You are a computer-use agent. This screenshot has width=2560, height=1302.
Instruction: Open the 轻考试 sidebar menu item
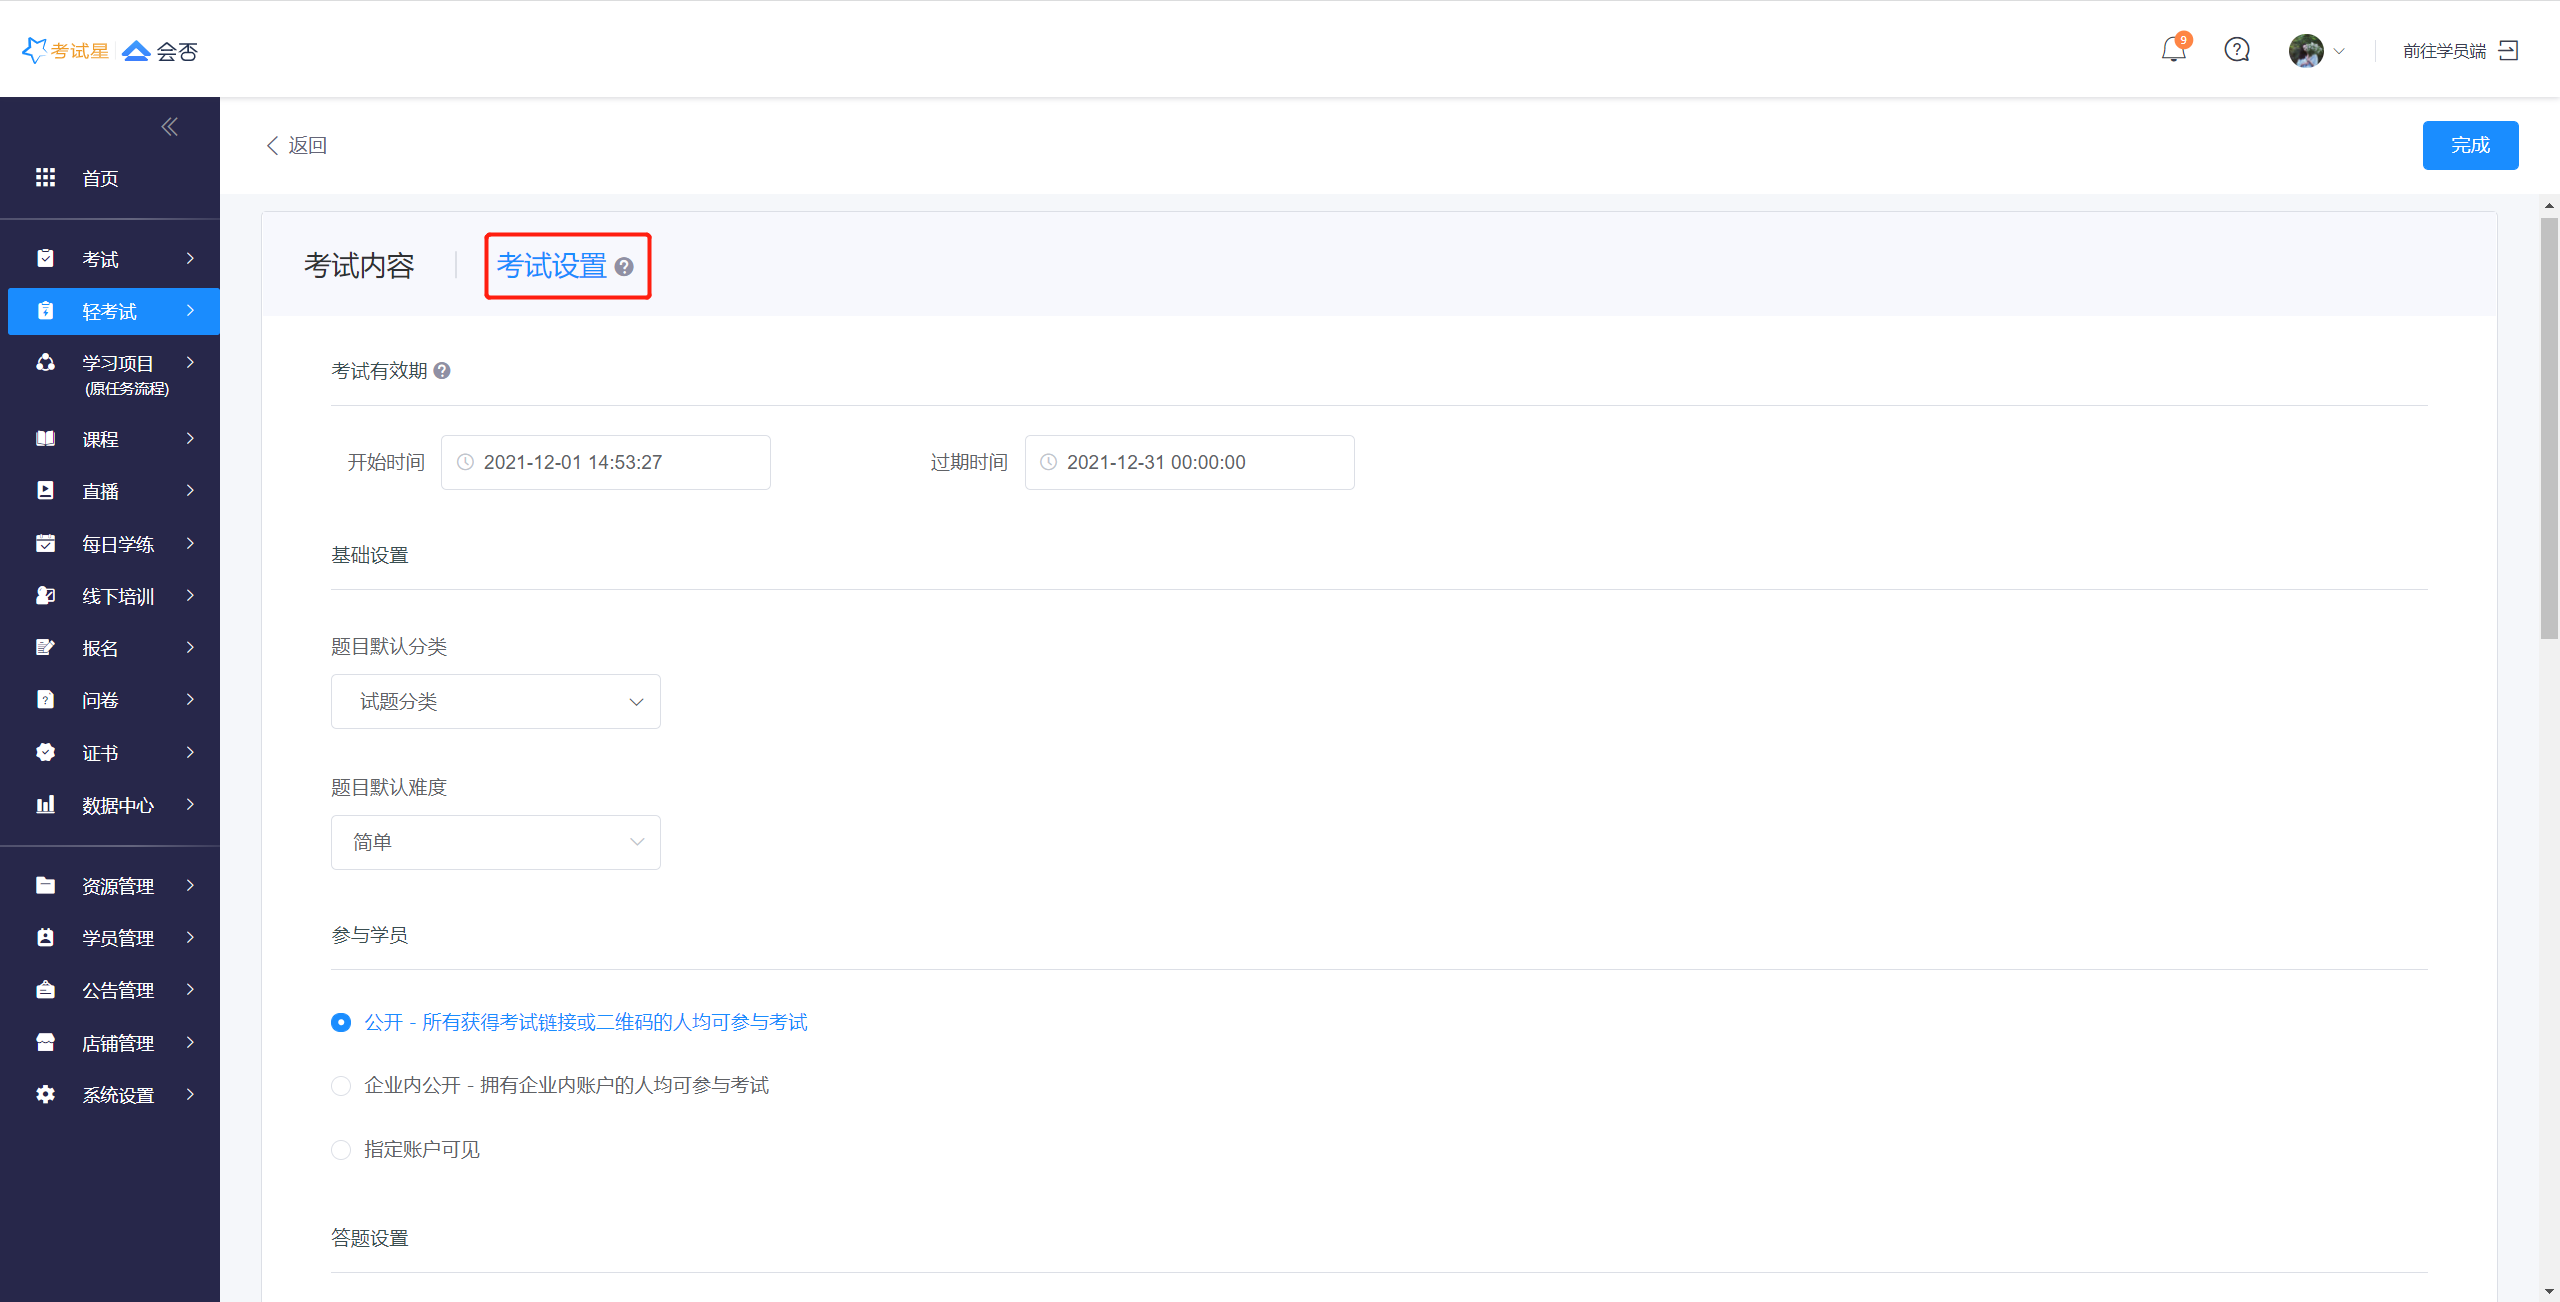tap(110, 312)
